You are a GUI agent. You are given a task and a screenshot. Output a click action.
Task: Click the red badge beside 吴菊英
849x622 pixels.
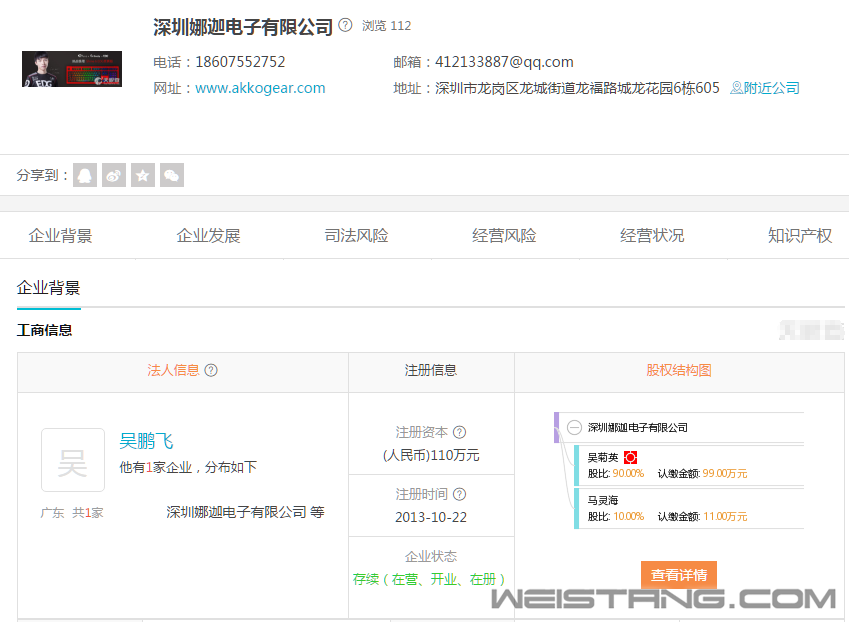click(630, 457)
